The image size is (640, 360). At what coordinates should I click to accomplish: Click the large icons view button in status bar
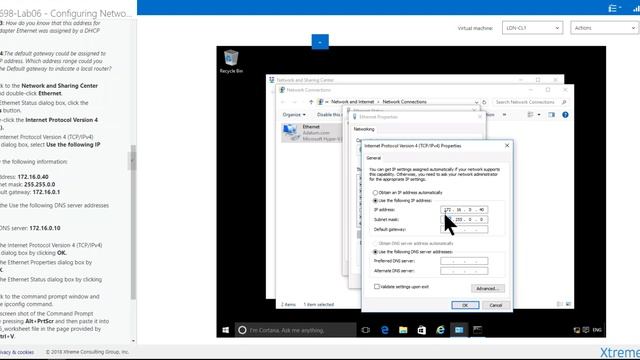[569, 304]
